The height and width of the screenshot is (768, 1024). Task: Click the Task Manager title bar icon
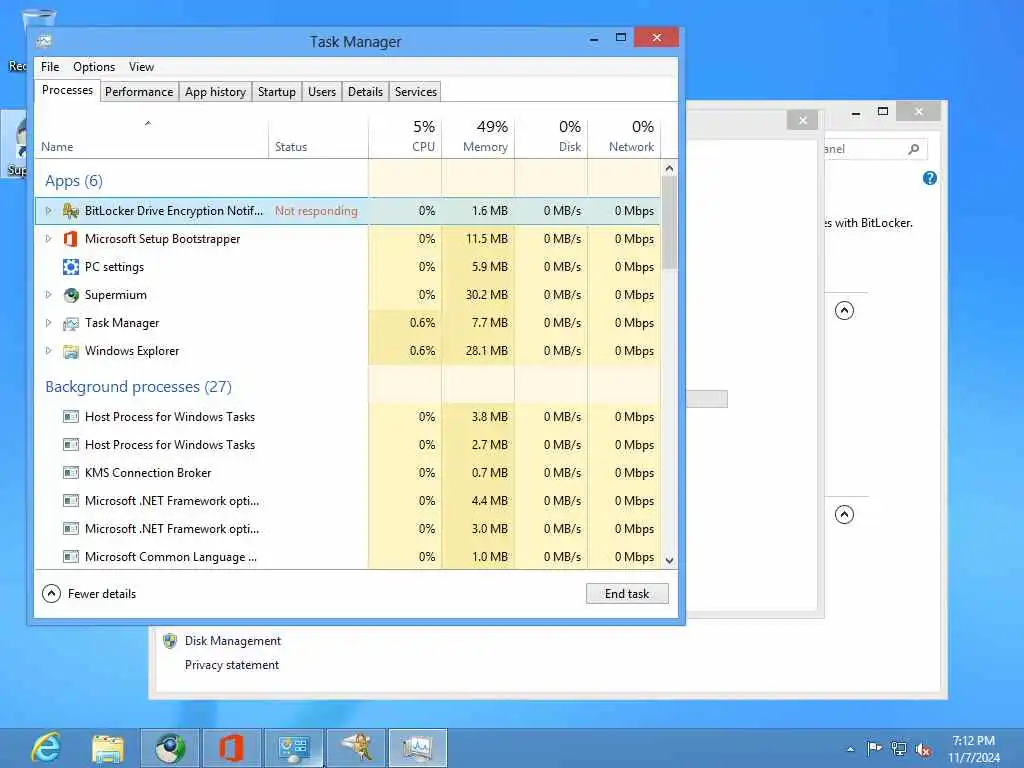pos(44,41)
